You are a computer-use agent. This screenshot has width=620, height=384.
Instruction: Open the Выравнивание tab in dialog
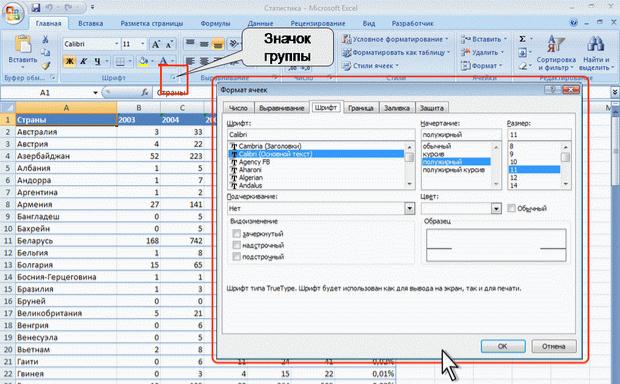pyautogui.click(x=282, y=108)
